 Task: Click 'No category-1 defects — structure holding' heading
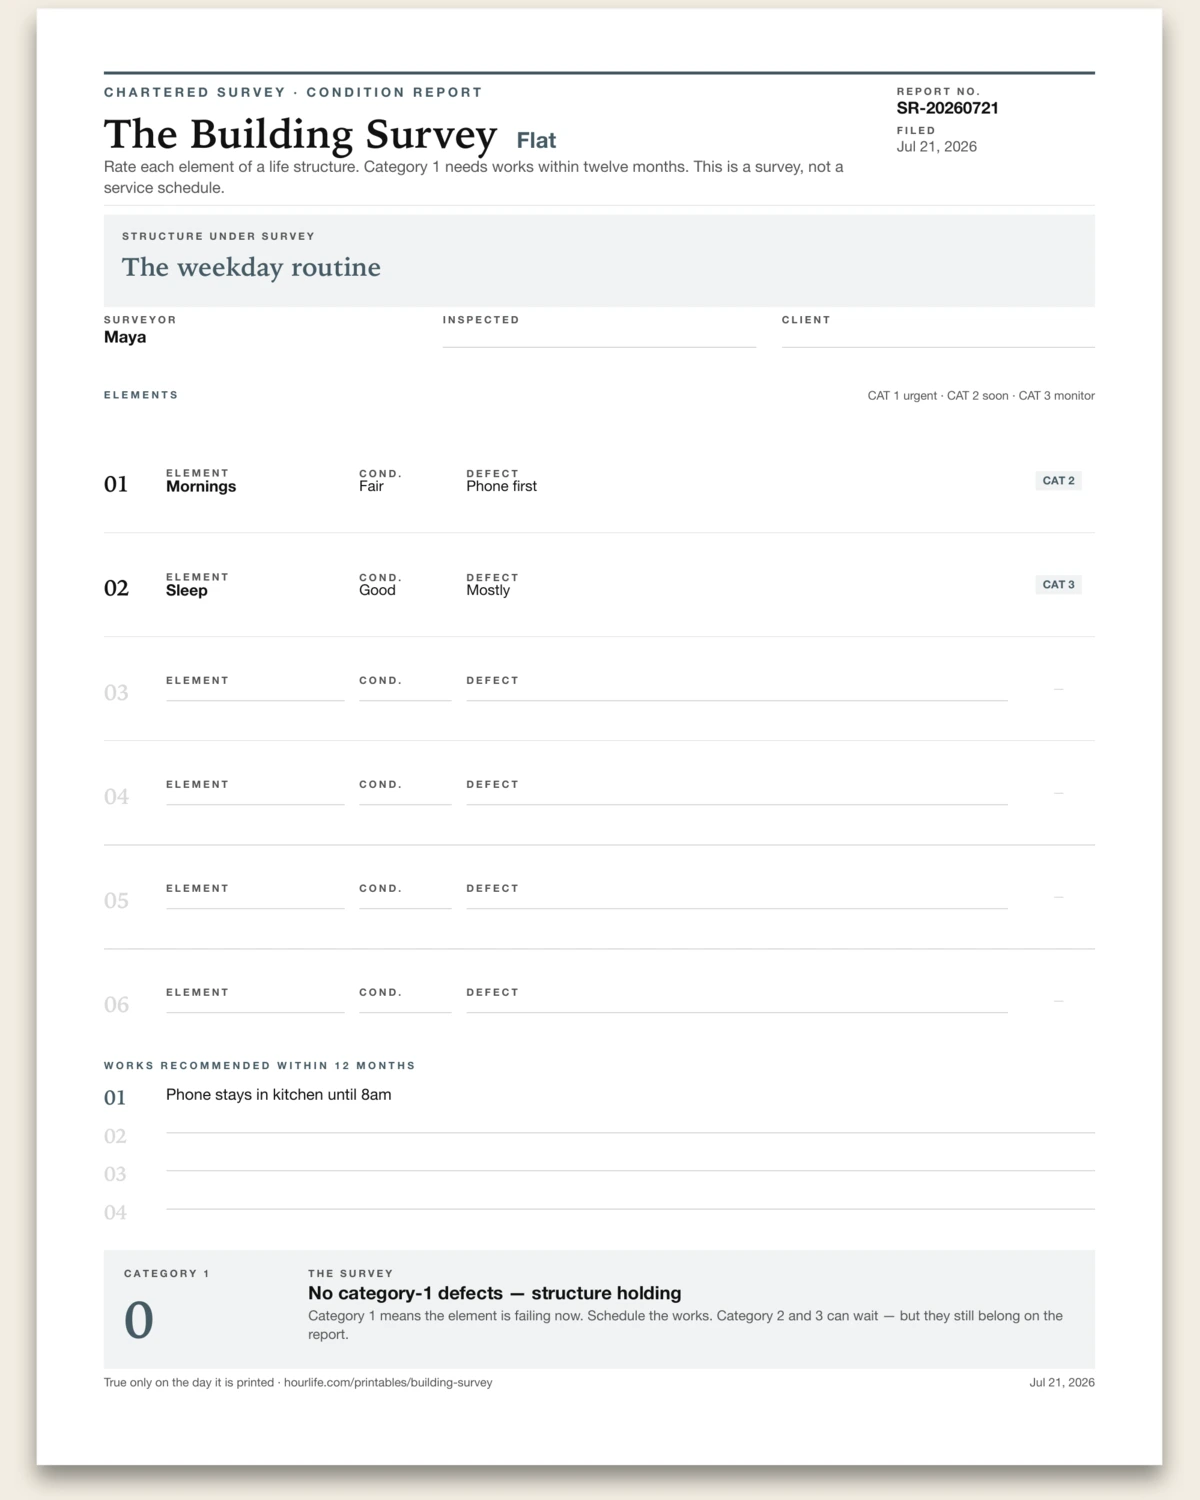click(494, 1293)
